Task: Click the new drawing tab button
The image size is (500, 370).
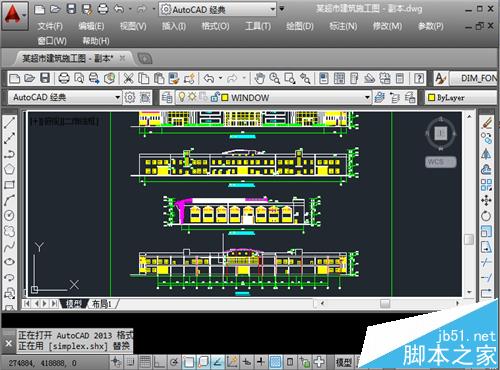Action: click(x=145, y=59)
